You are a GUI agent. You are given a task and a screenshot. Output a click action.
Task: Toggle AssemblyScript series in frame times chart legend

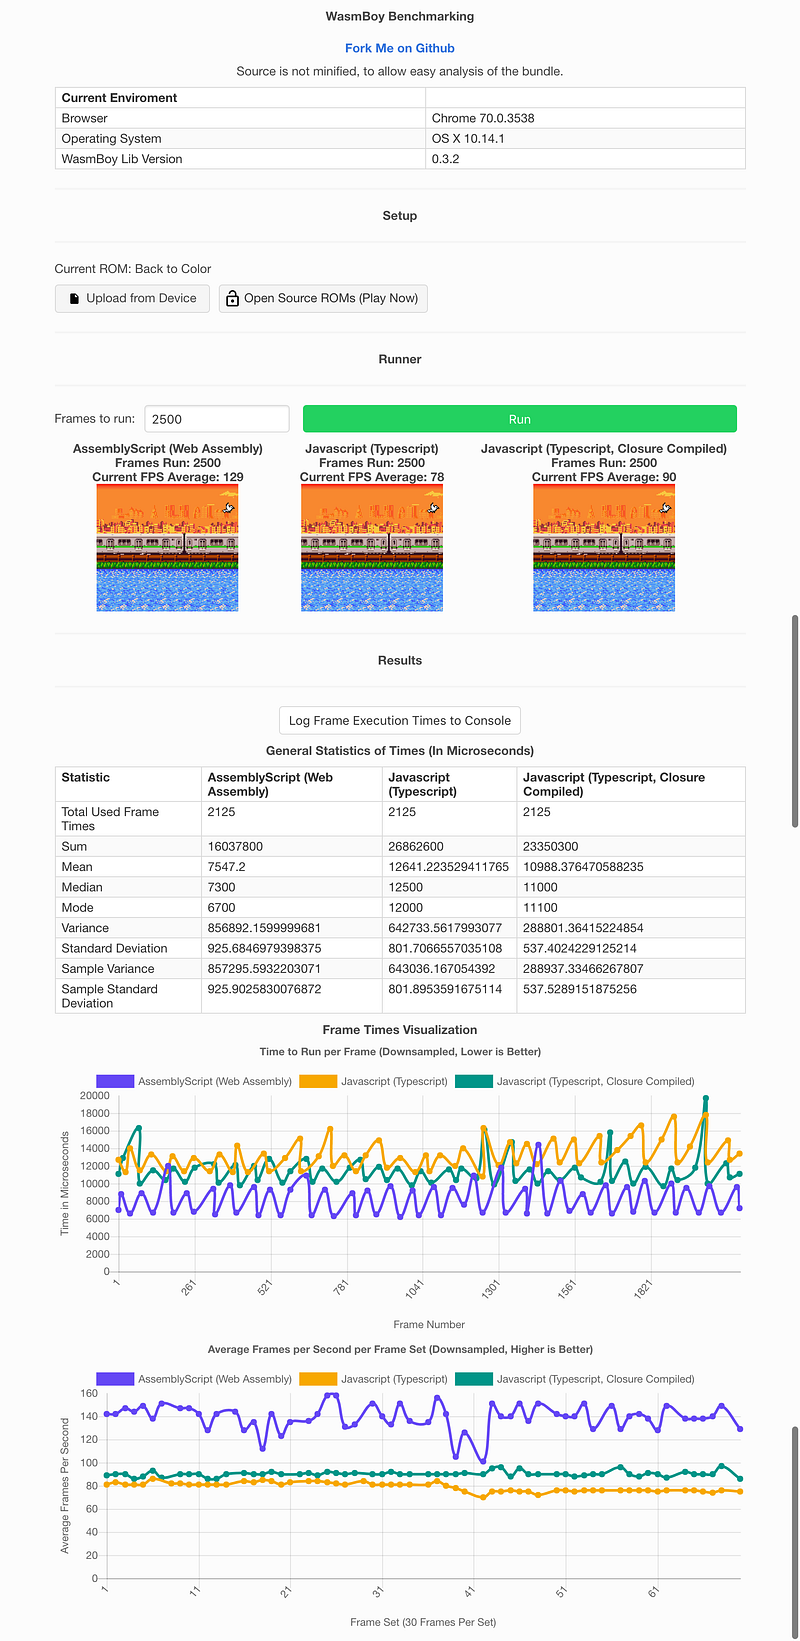pos(194,1081)
